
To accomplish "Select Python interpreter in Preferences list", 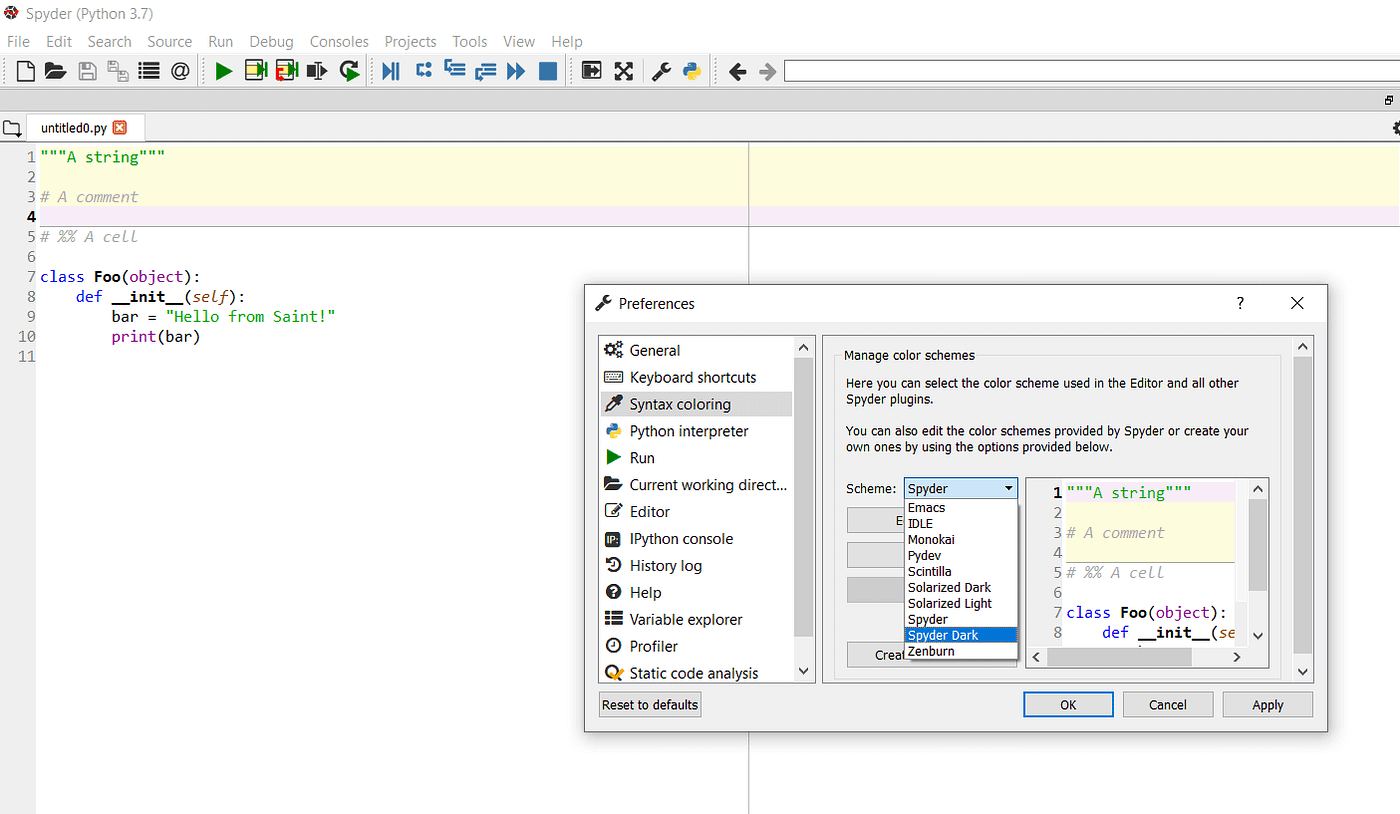I will pos(696,431).
